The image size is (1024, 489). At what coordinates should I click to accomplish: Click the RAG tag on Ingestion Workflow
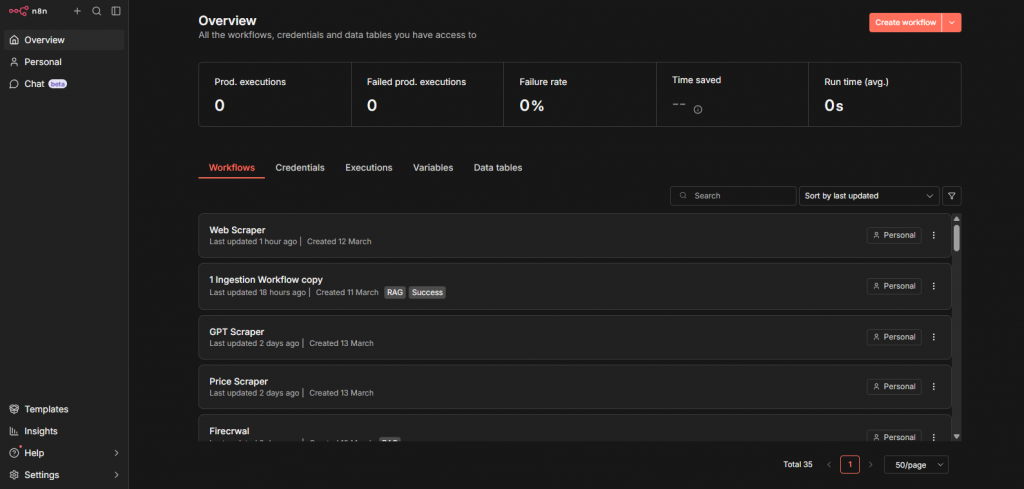pyautogui.click(x=394, y=292)
